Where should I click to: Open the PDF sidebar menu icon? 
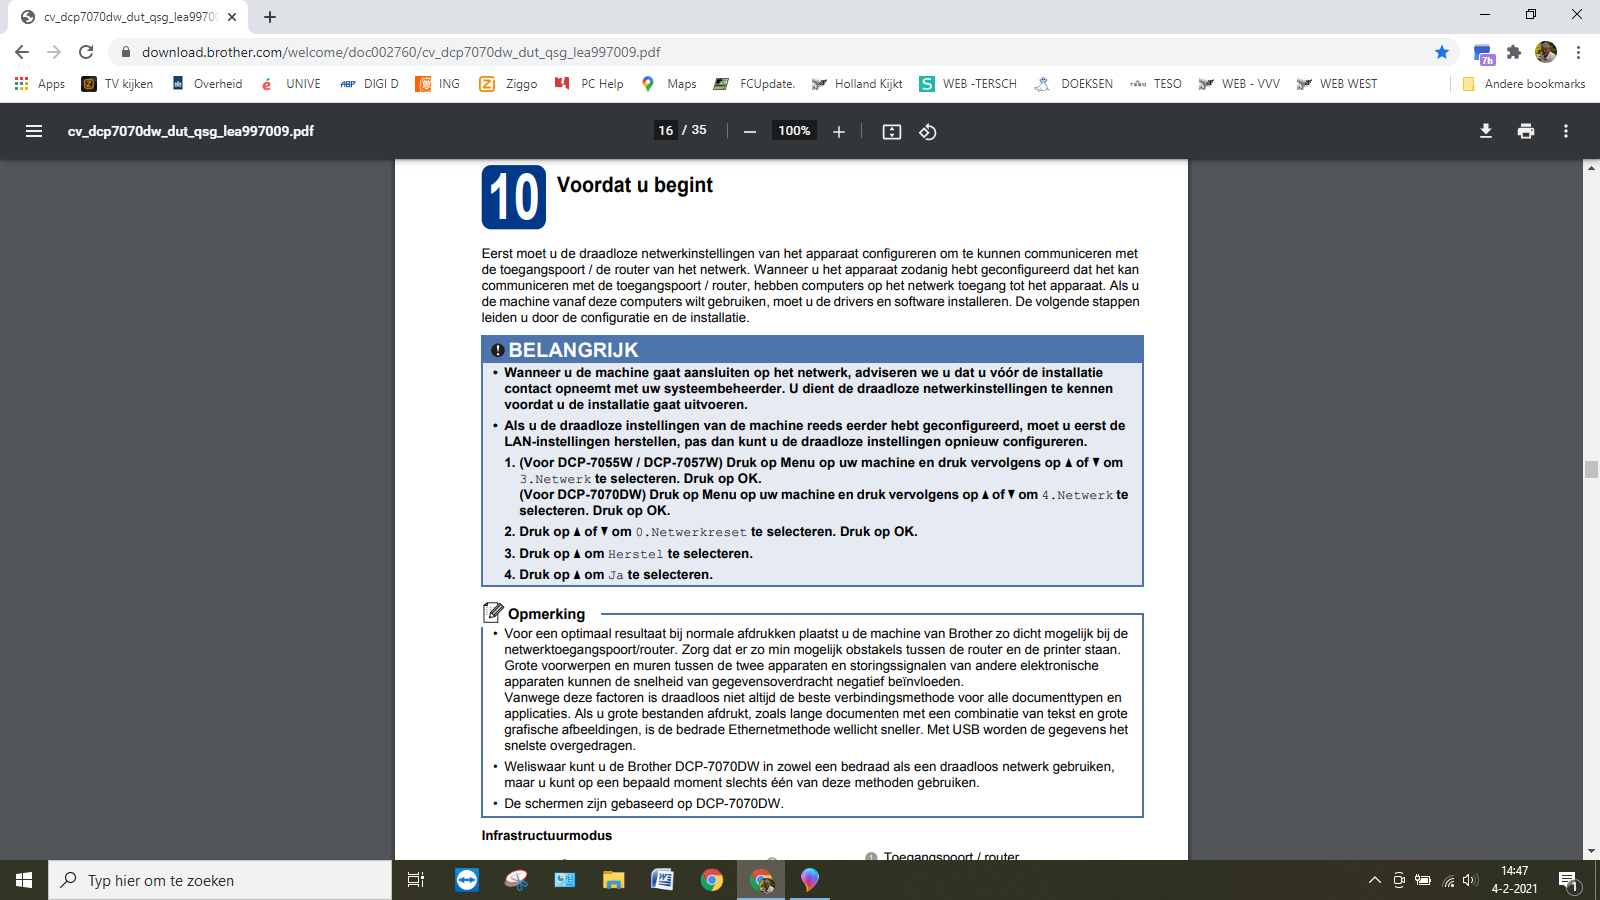34,131
